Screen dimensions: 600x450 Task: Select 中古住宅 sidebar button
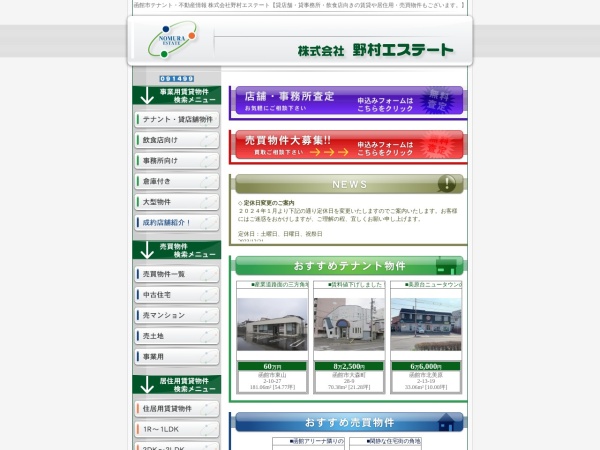tap(177, 295)
